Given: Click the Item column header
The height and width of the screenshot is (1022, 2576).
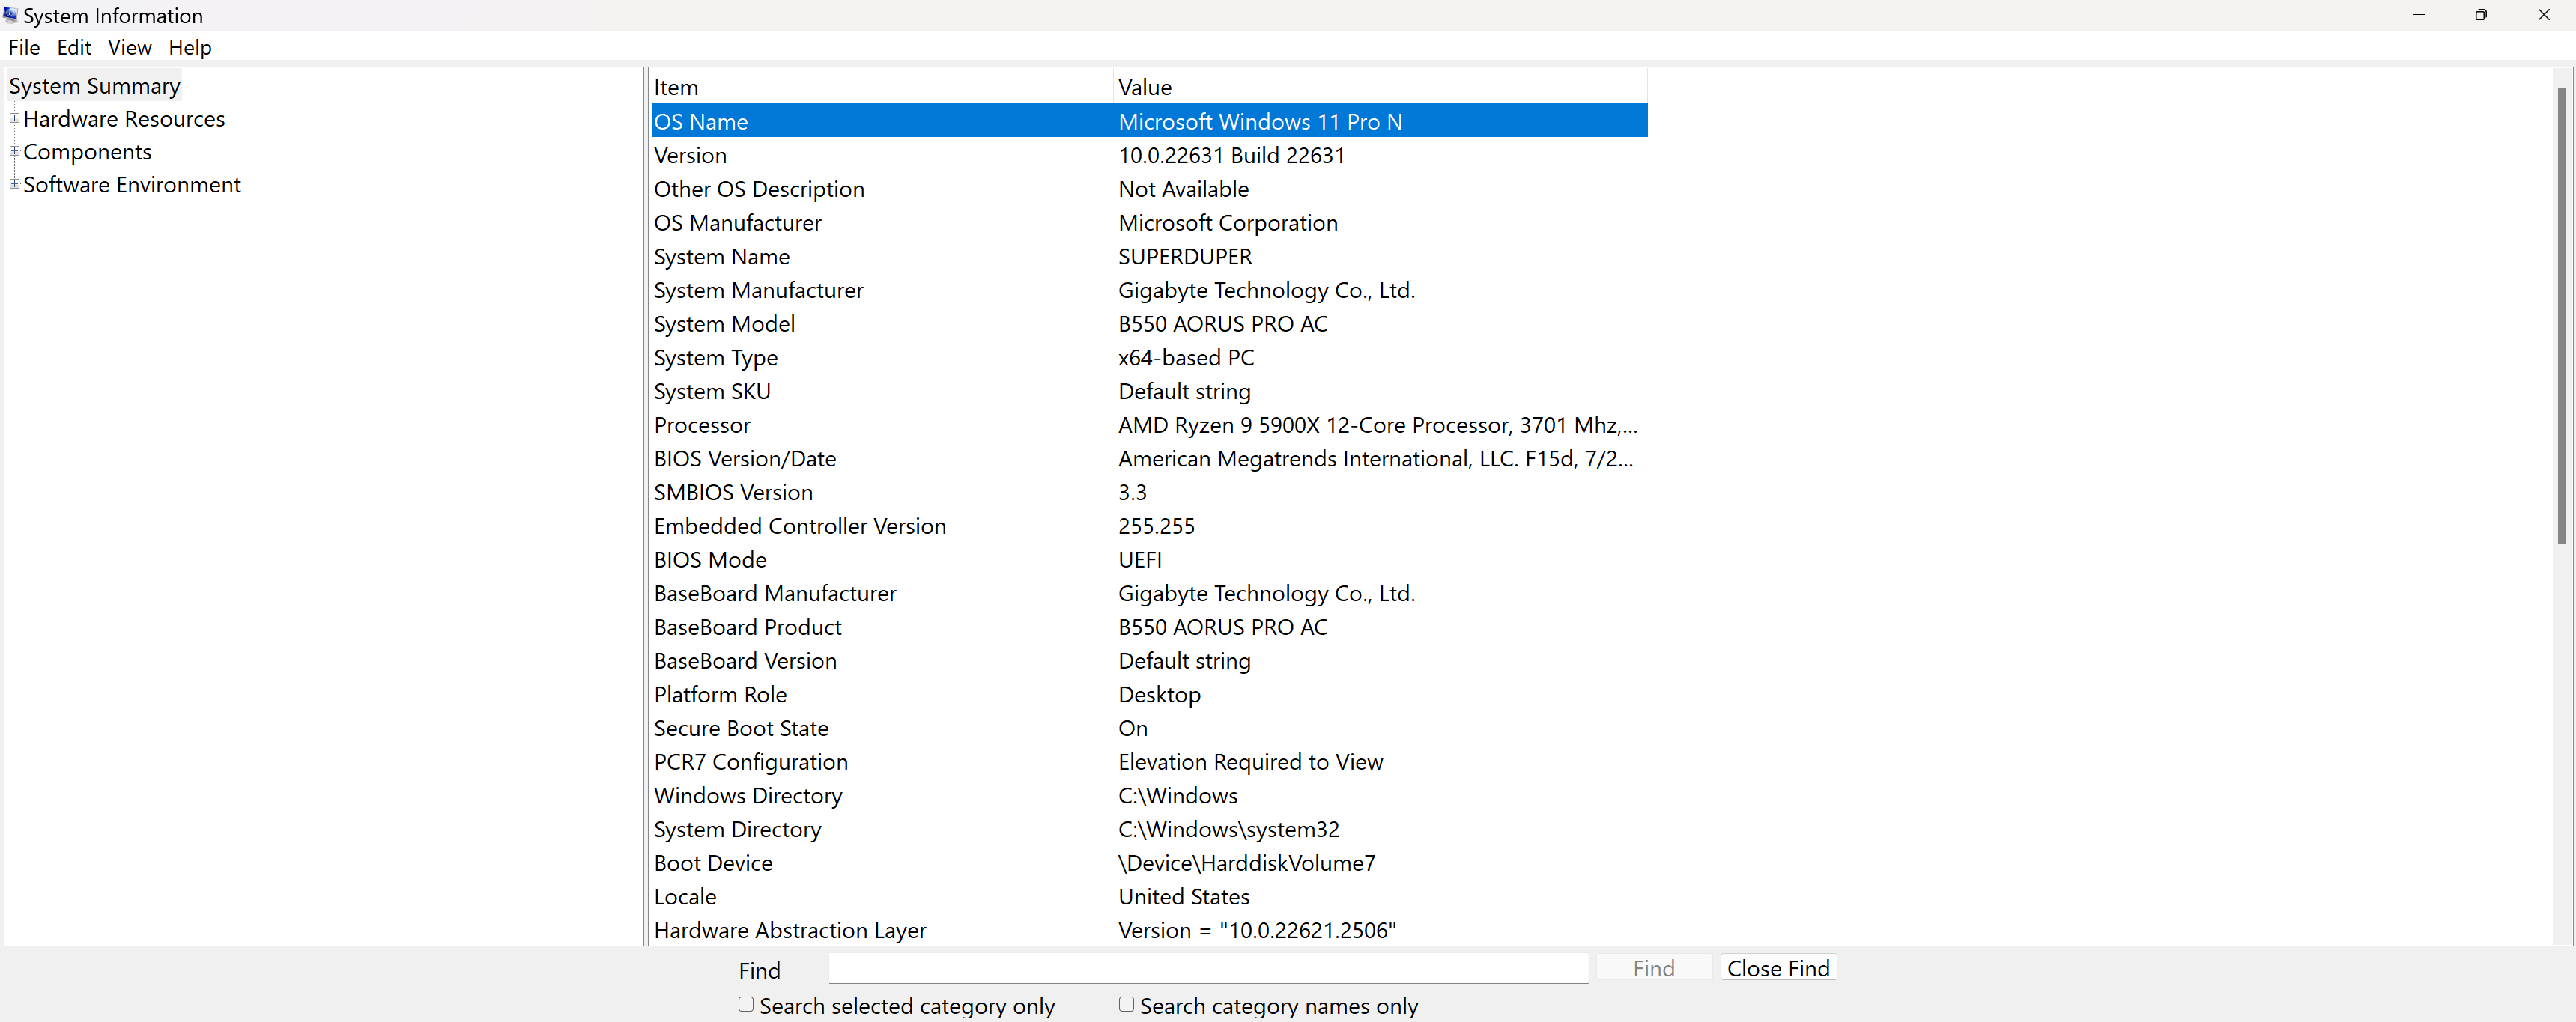Looking at the screenshot, I should click(x=880, y=87).
